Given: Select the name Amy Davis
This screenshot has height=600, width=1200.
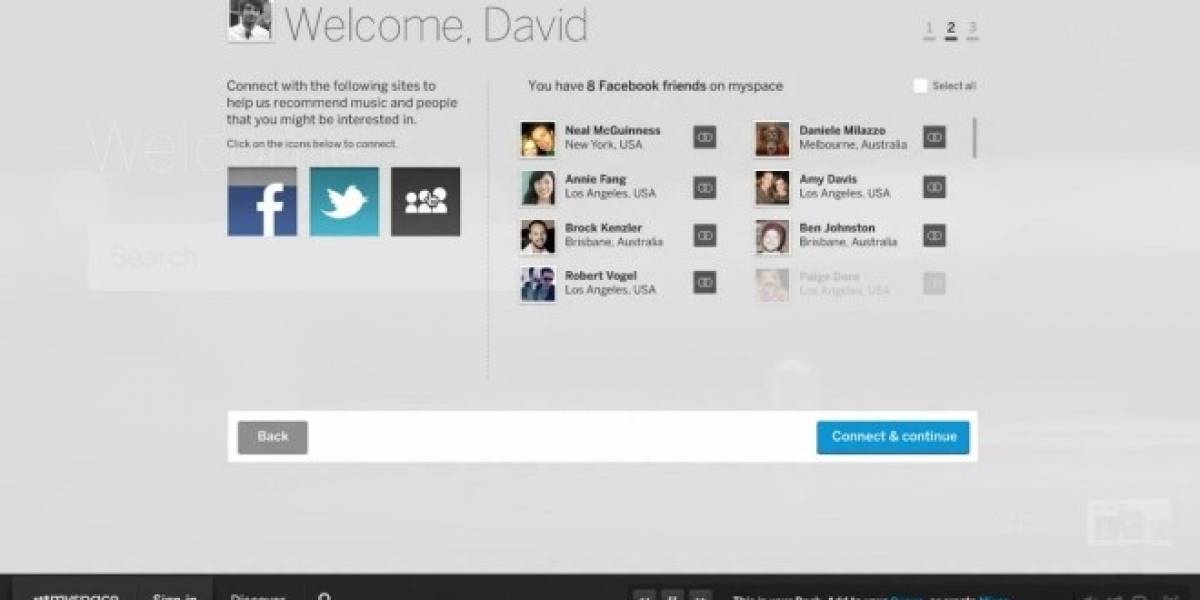Looking at the screenshot, I should [828, 180].
